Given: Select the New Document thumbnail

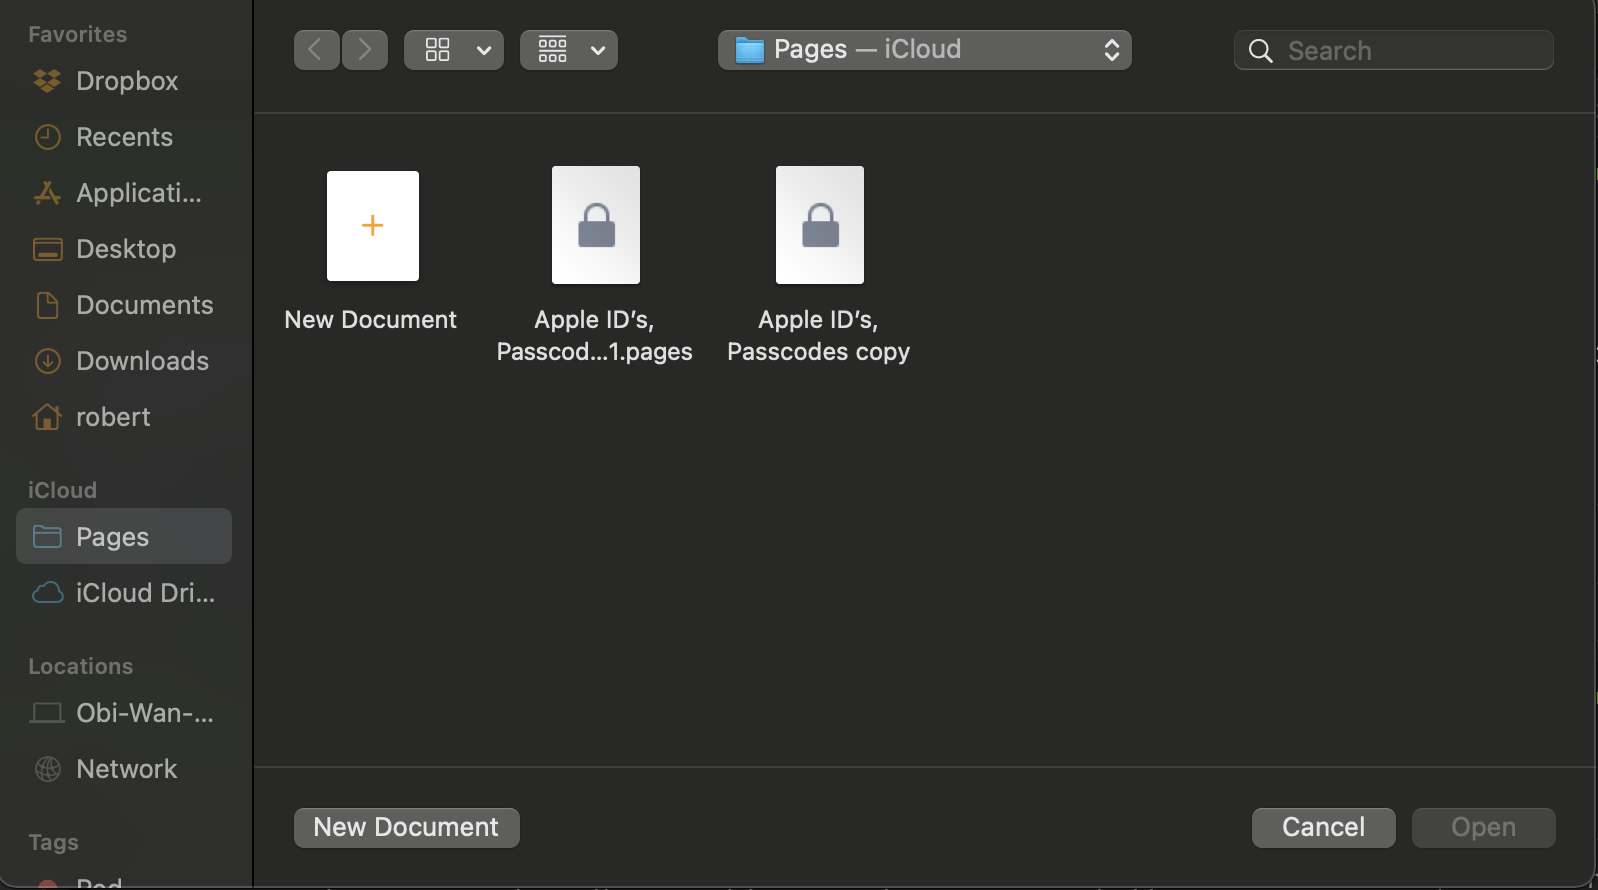Looking at the screenshot, I should pos(373,226).
